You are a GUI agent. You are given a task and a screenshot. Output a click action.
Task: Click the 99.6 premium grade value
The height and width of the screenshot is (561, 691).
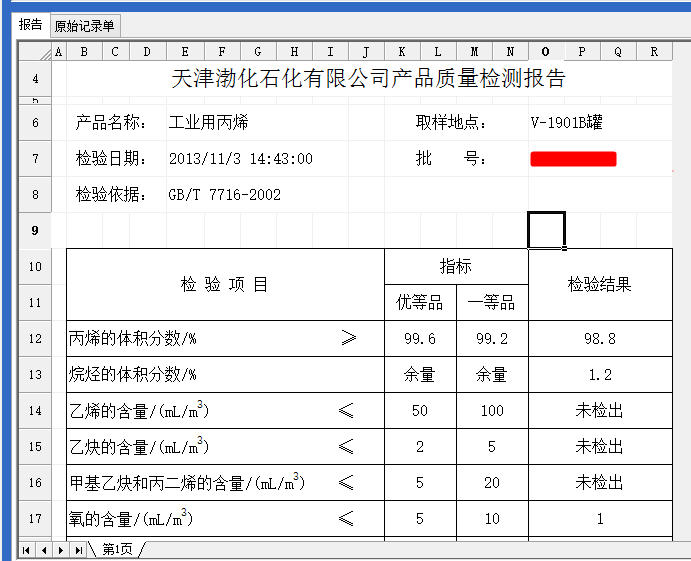420,338
